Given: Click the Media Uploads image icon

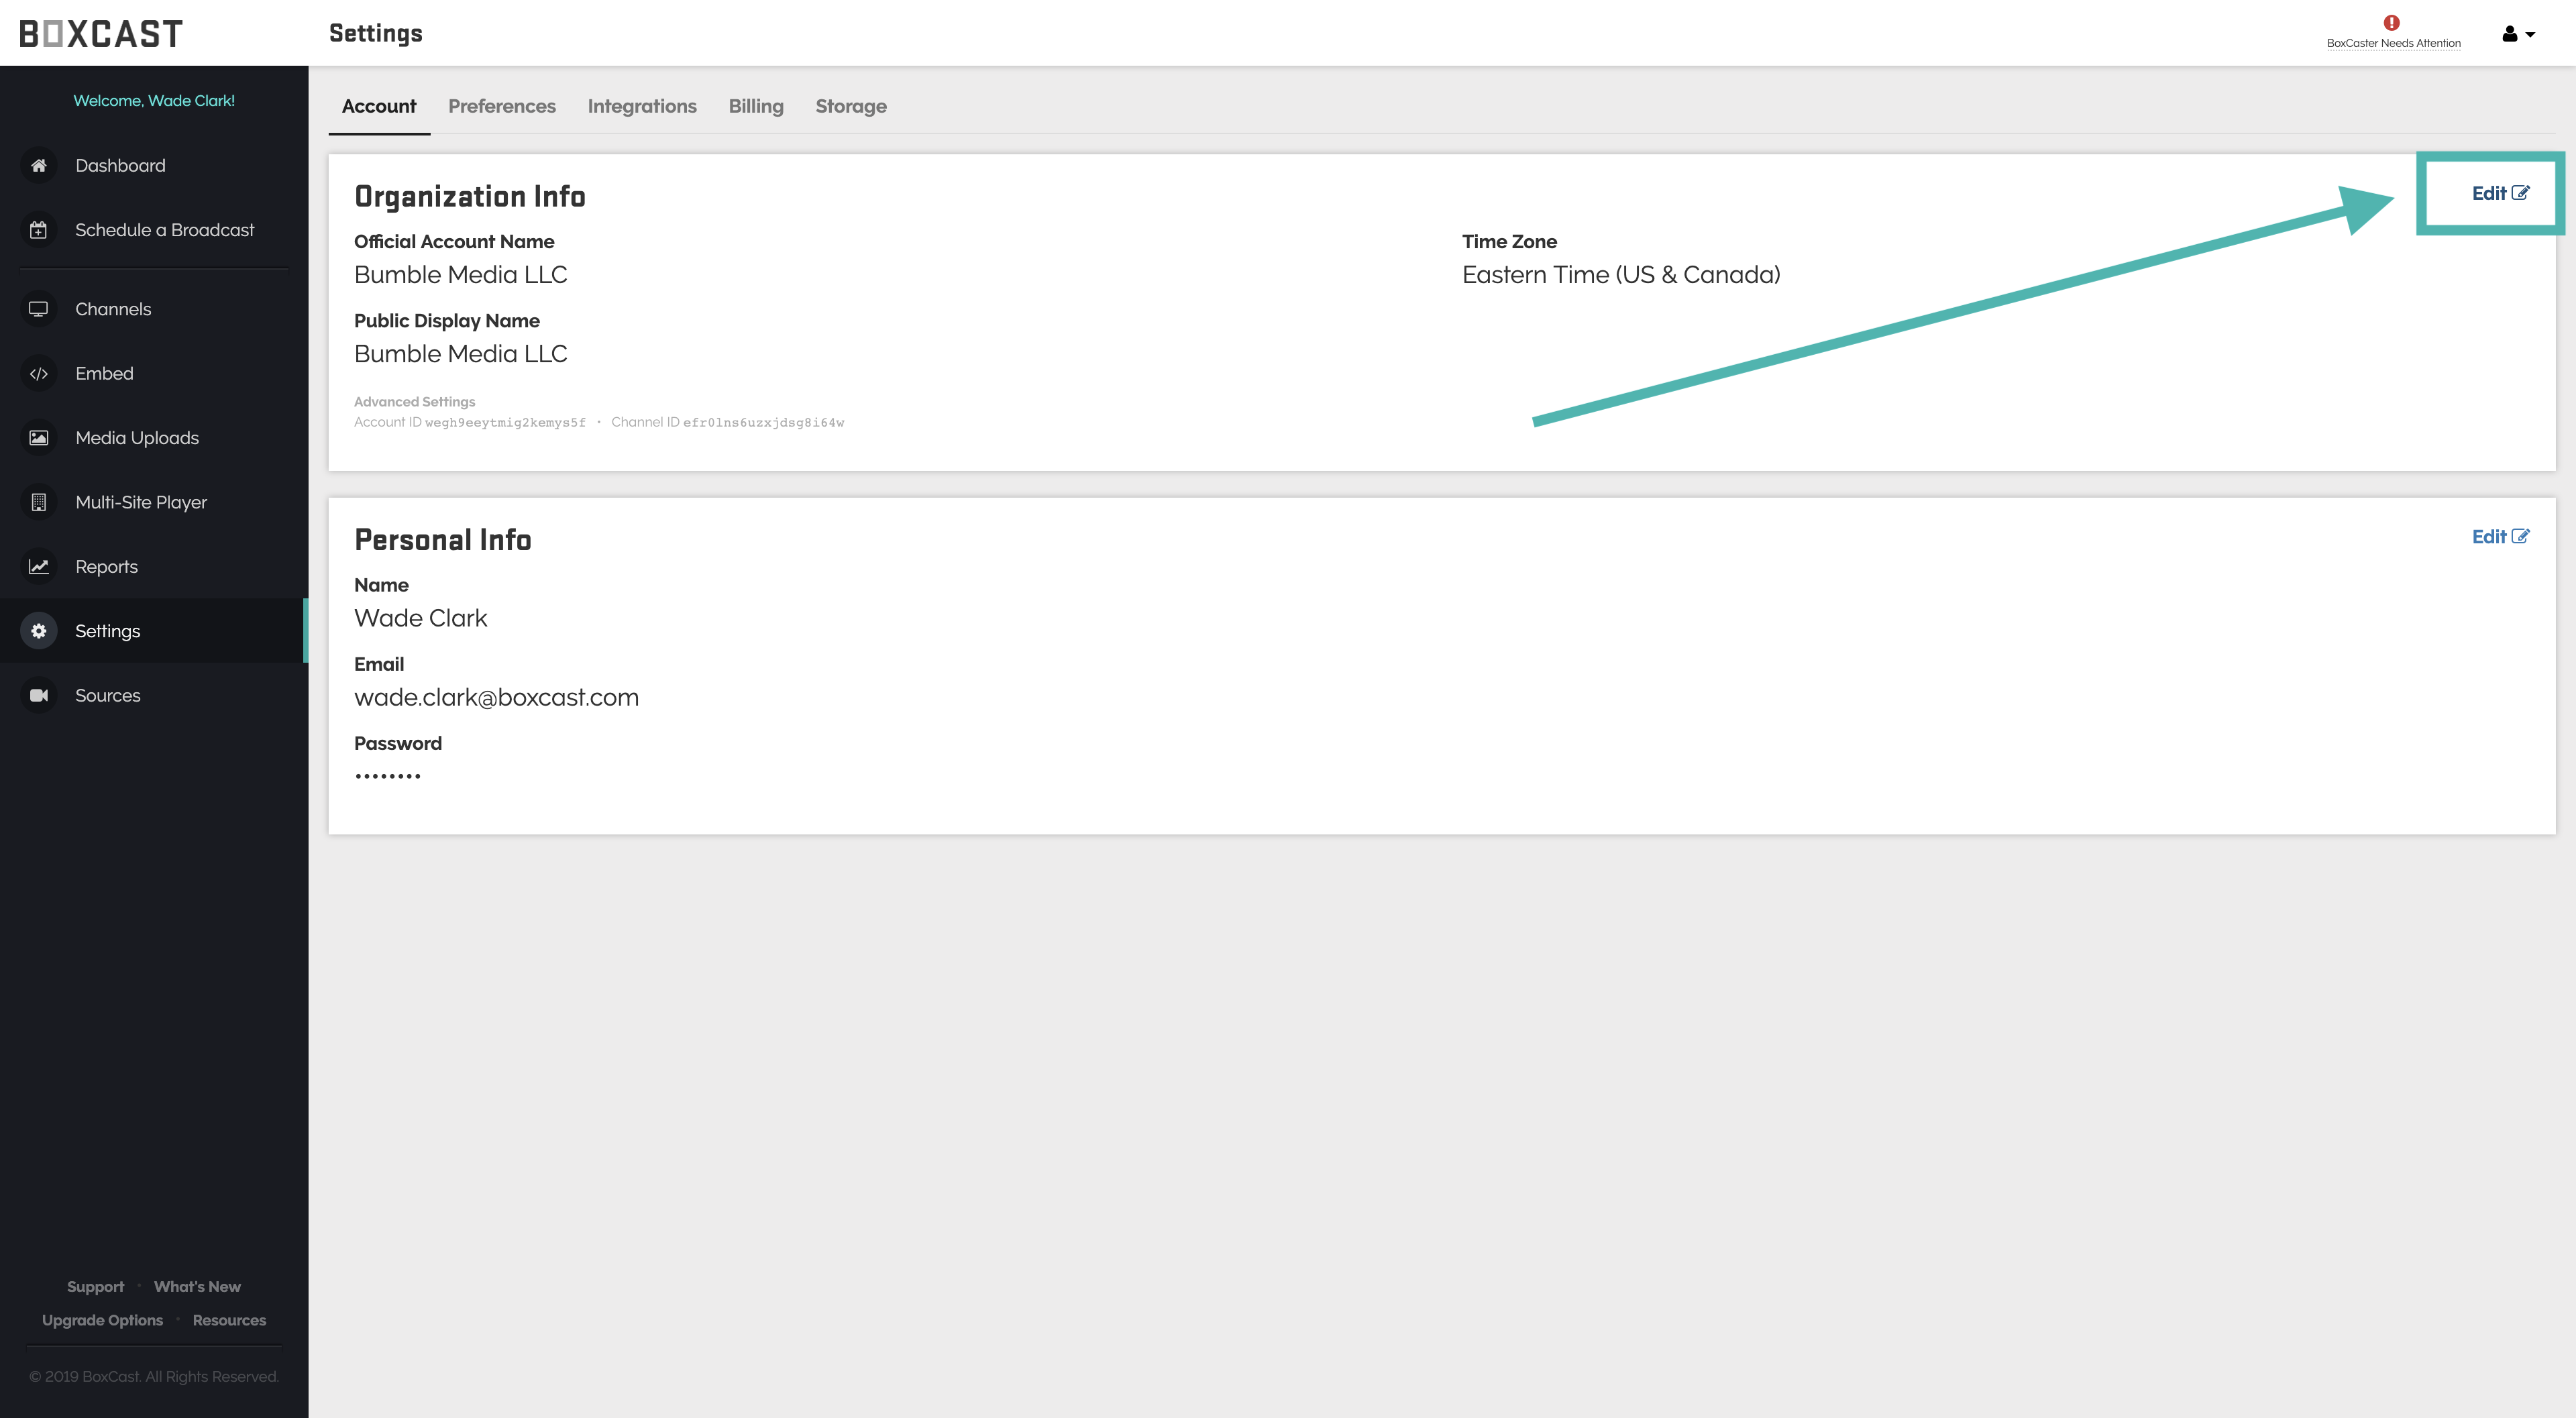Looking at the screenshot, I should click(38, 438).
